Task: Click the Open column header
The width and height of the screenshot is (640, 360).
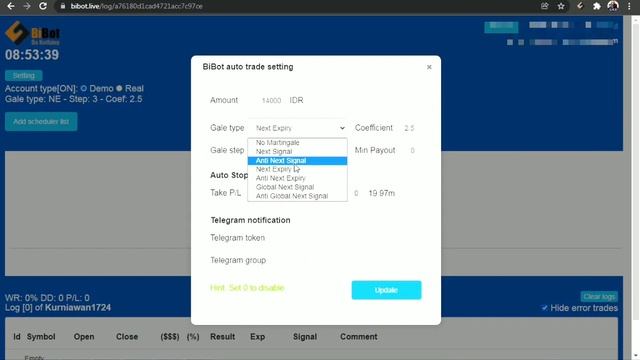Action: tap(84, 337)
